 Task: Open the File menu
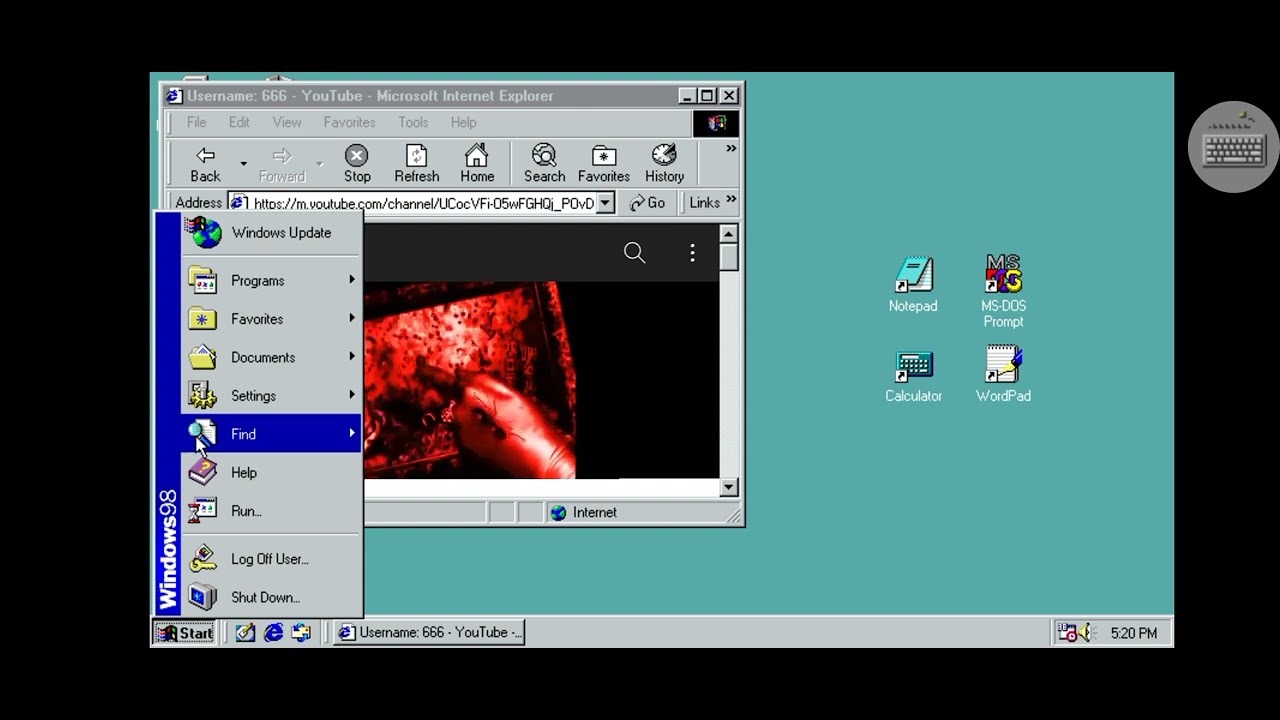(x=196, y=122)
